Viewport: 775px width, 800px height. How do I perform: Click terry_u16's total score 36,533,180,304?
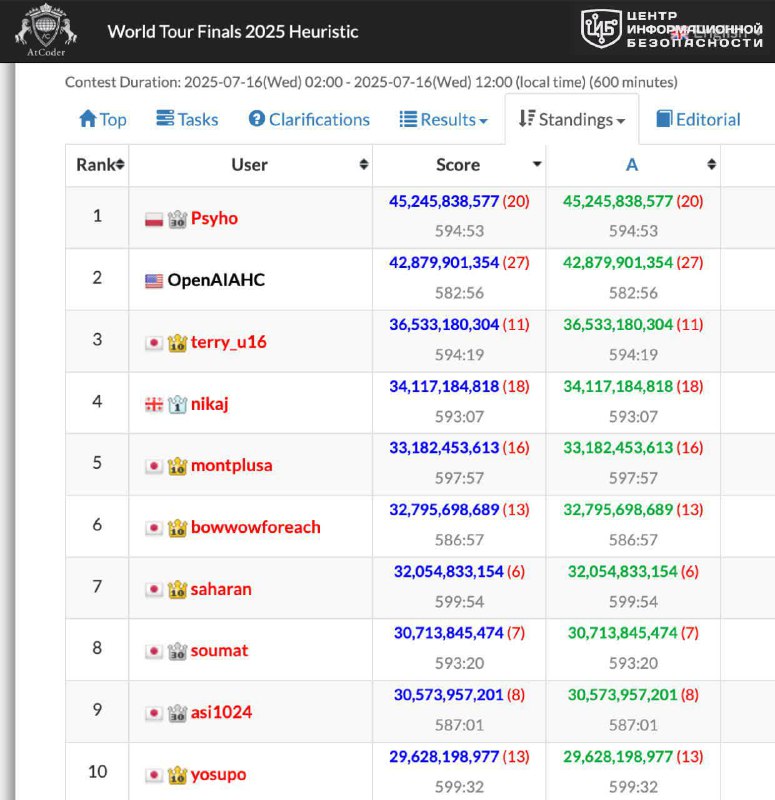(x=444, y=324)
